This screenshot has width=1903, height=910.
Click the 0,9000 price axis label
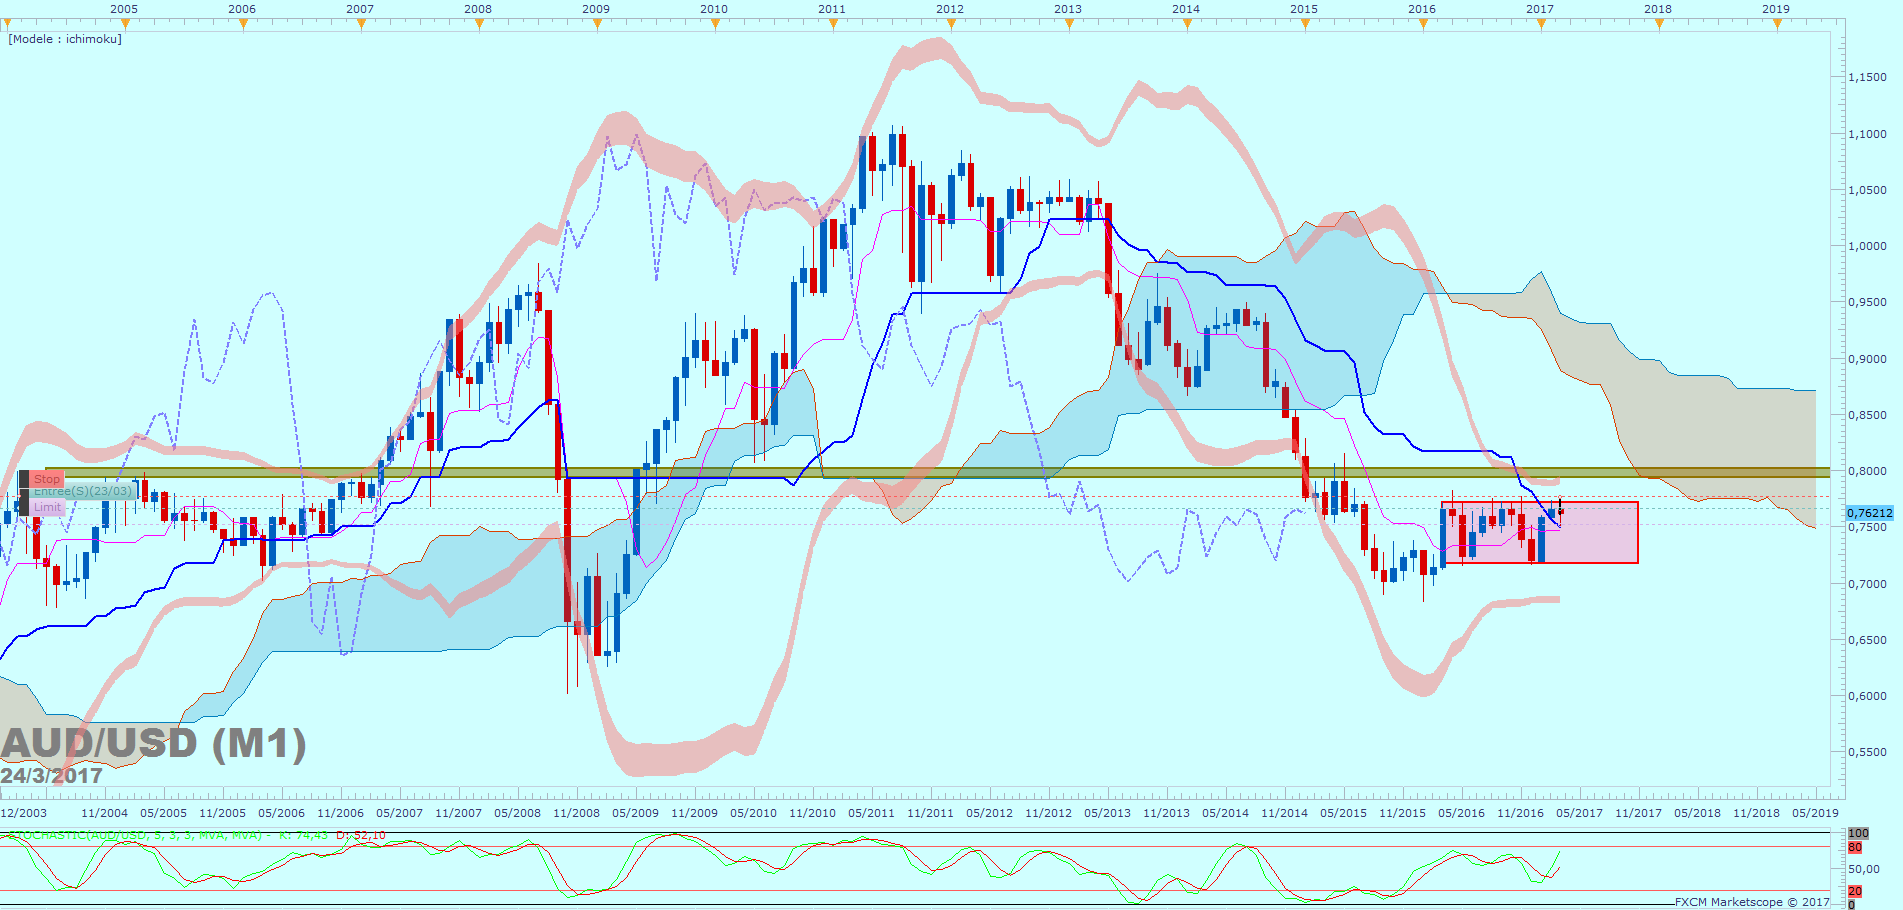(x=1868, y=359)
